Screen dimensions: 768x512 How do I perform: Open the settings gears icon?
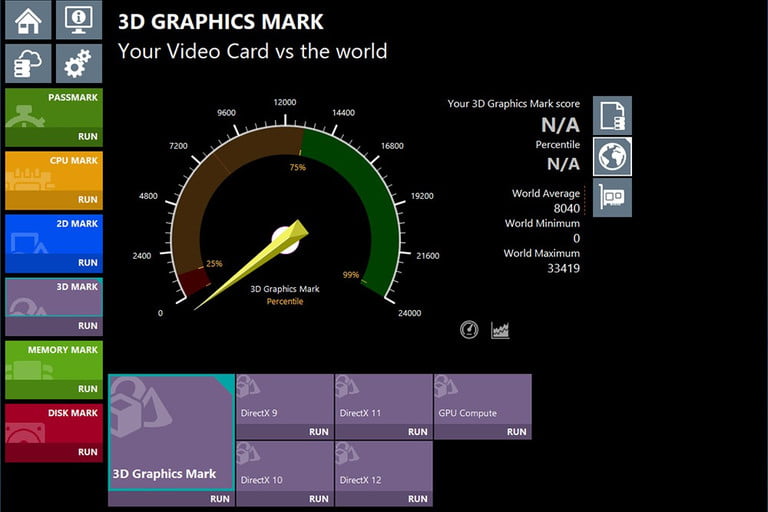click(79, 63)
